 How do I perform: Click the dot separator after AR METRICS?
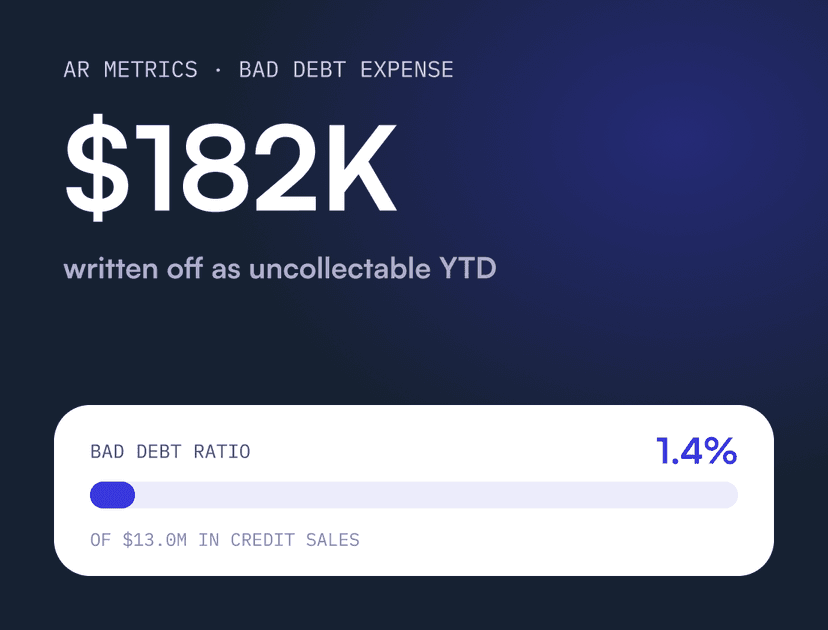pyautogui.click(x=219, y=70)
